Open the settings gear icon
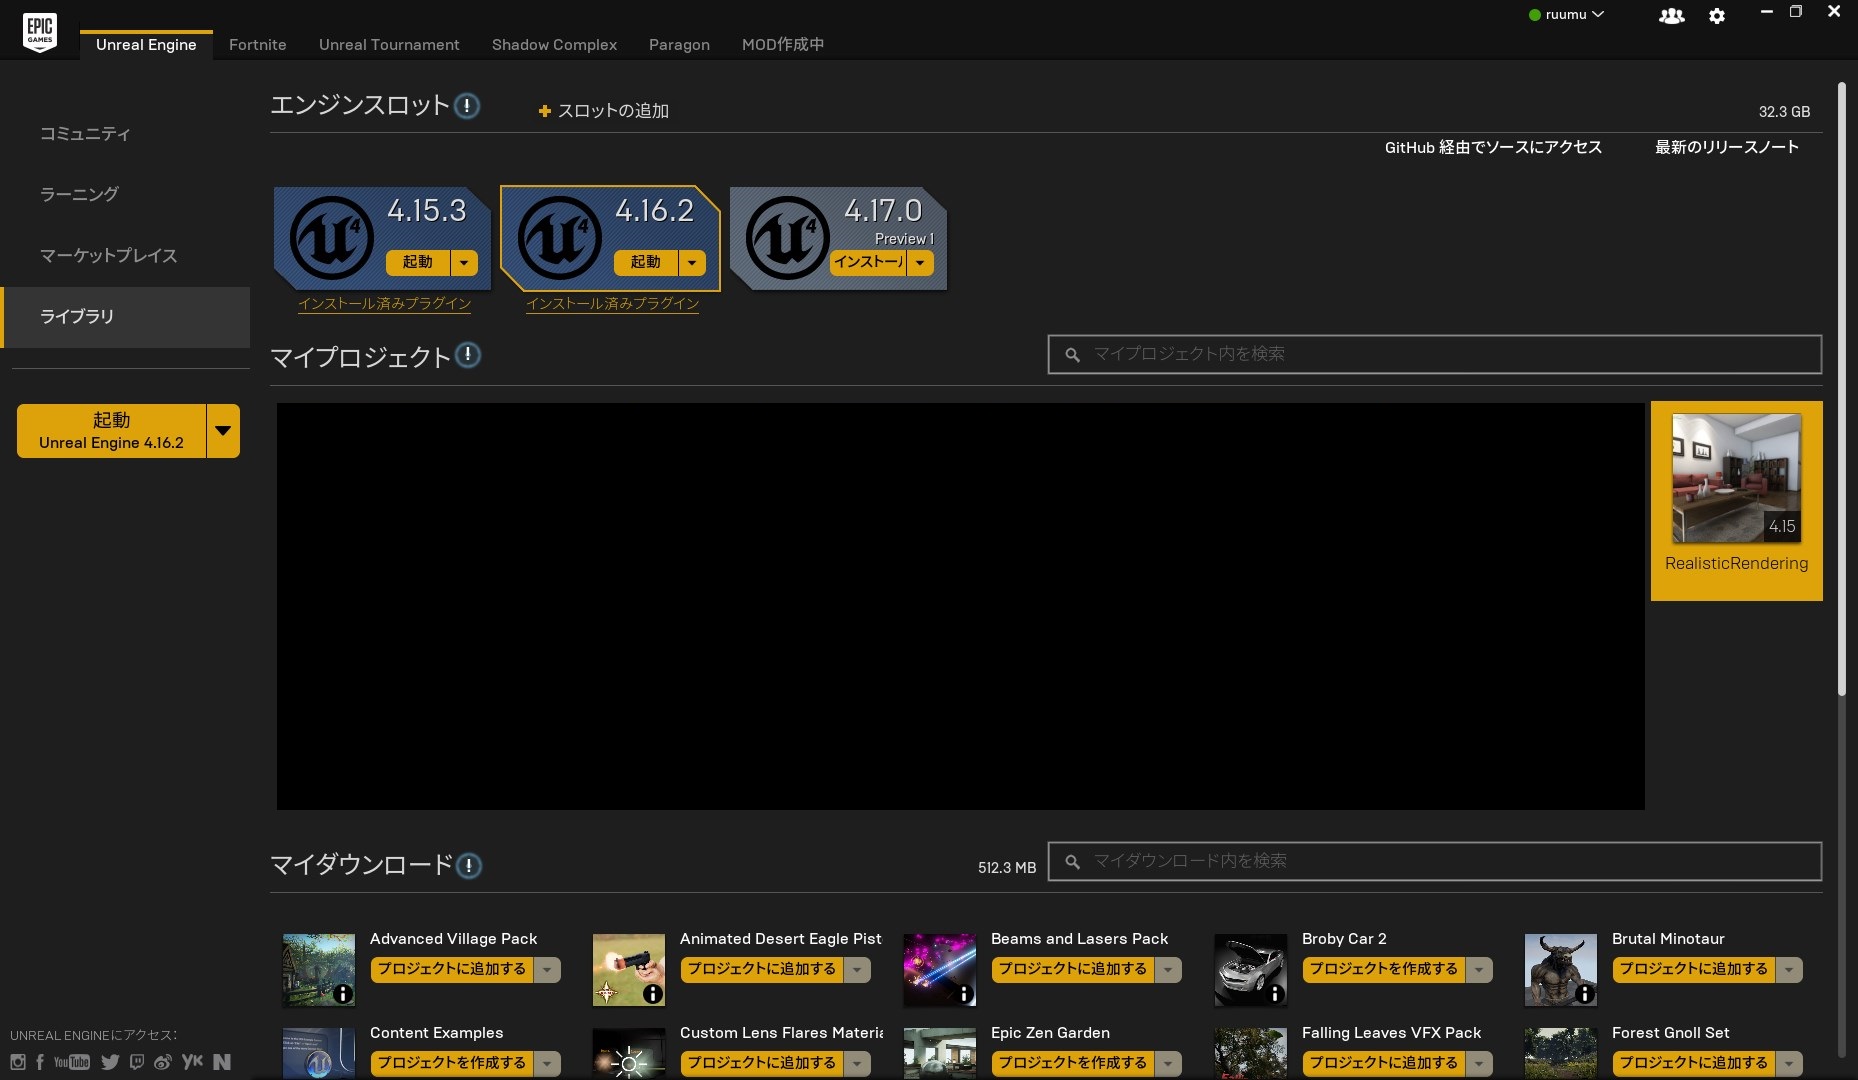1858x1080 pixels. coord(1717,16)
